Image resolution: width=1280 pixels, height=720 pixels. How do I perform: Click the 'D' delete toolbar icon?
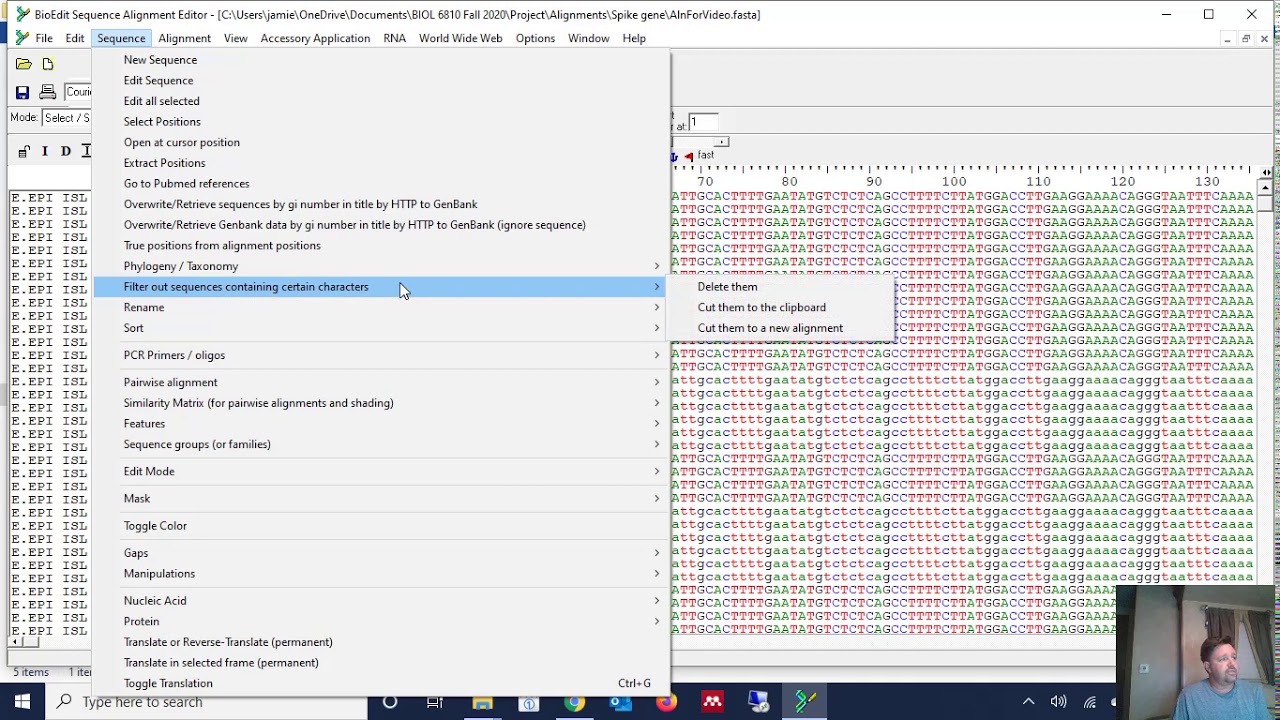click(66, 151)
